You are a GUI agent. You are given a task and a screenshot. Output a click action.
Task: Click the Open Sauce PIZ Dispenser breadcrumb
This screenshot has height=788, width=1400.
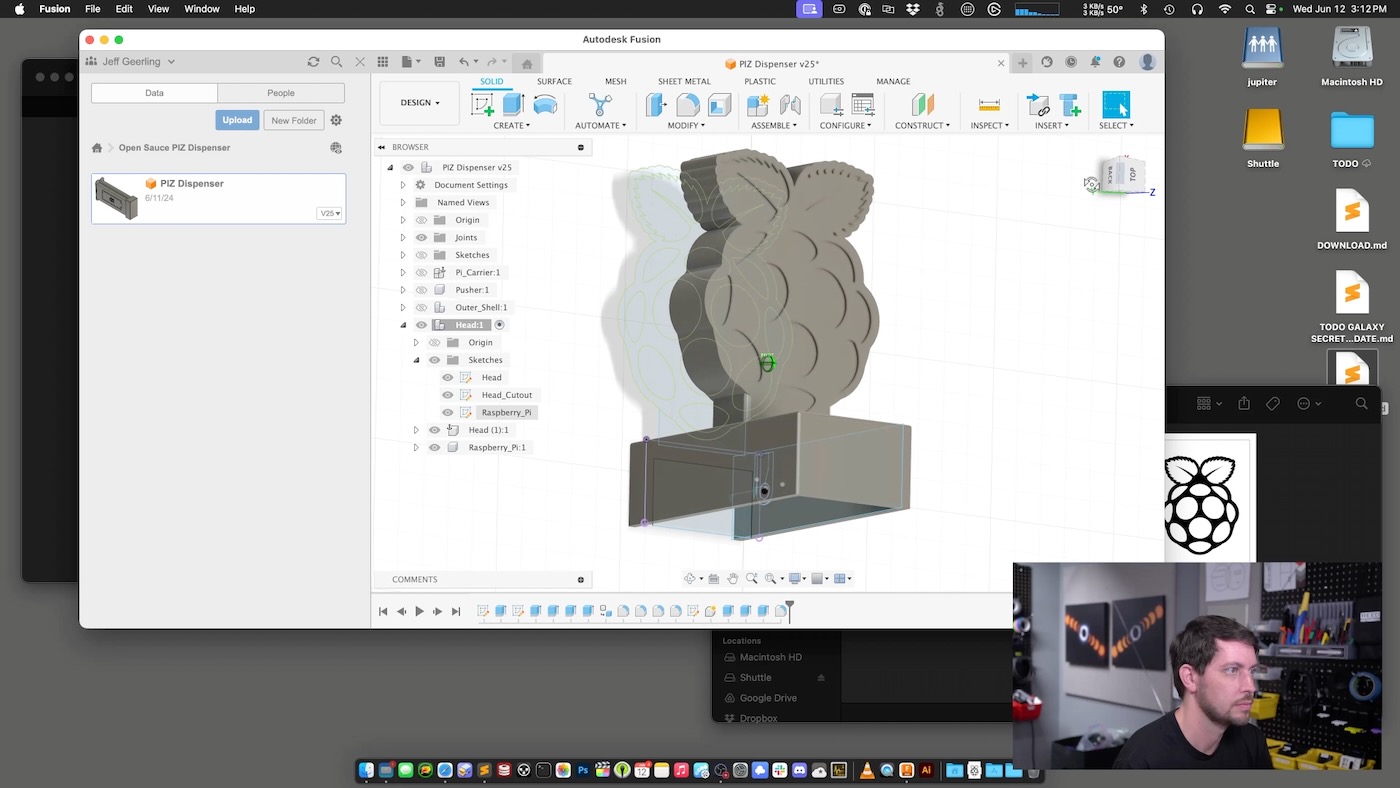pyautogui.click(x=174, y=148)
